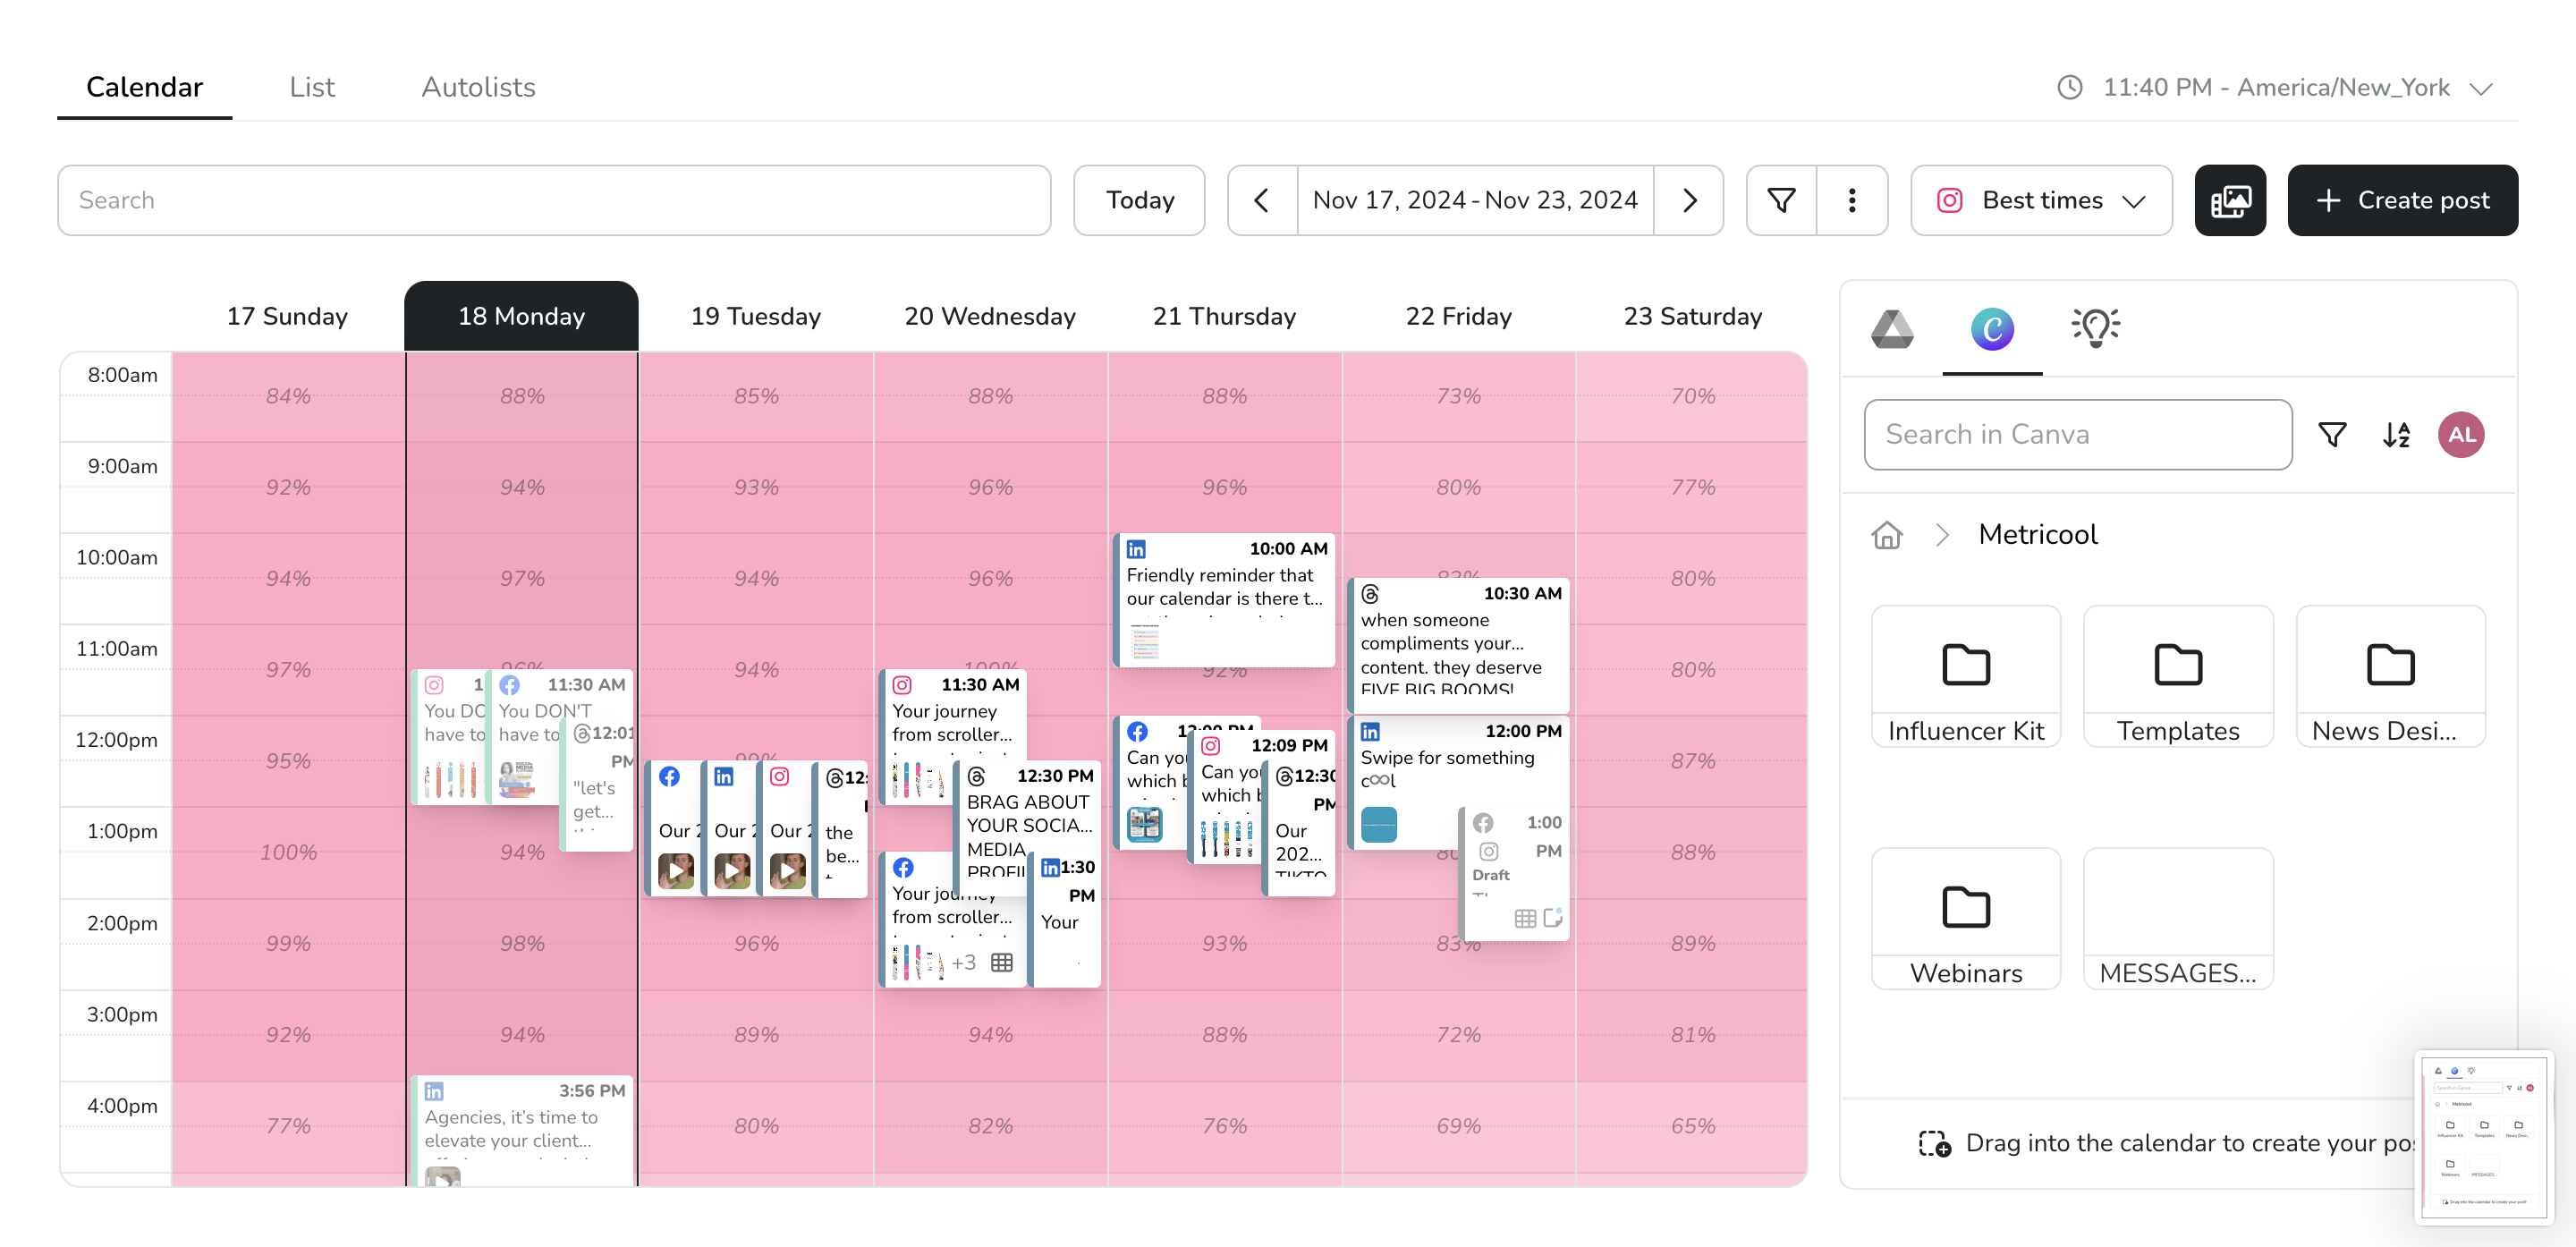The width and height of the screenshot is (2576, 1247).
Task: Open the lightbulb ideas panel
Action: coord(2094,328)
